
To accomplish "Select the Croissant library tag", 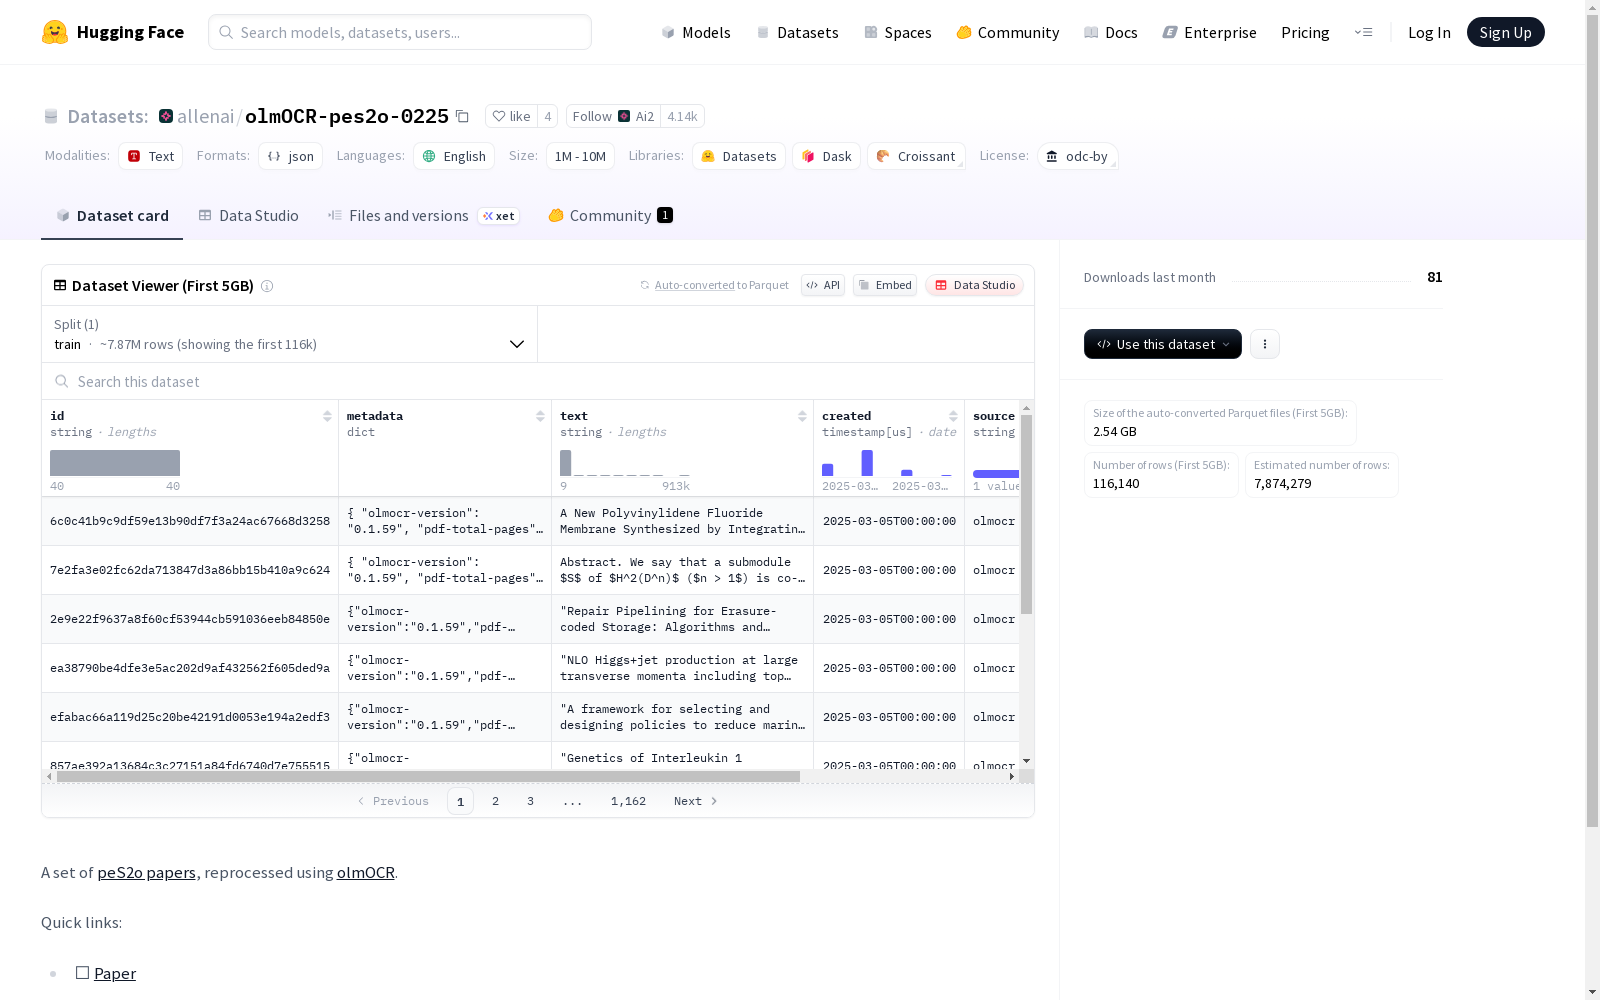I will [916, 156].
